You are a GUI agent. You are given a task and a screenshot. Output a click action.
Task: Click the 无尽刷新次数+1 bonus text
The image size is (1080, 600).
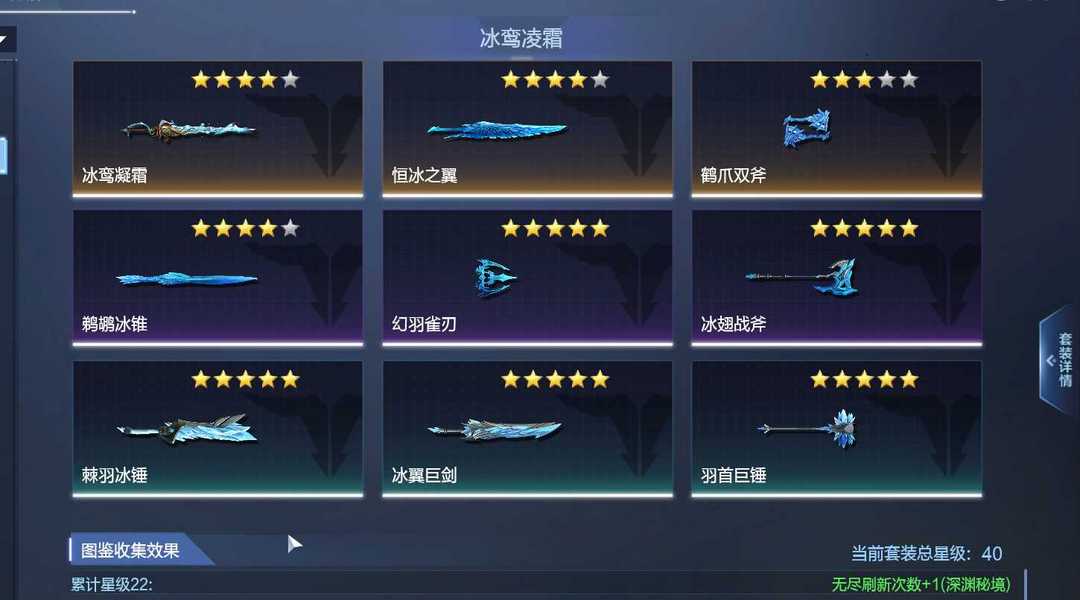pos(921,585)
